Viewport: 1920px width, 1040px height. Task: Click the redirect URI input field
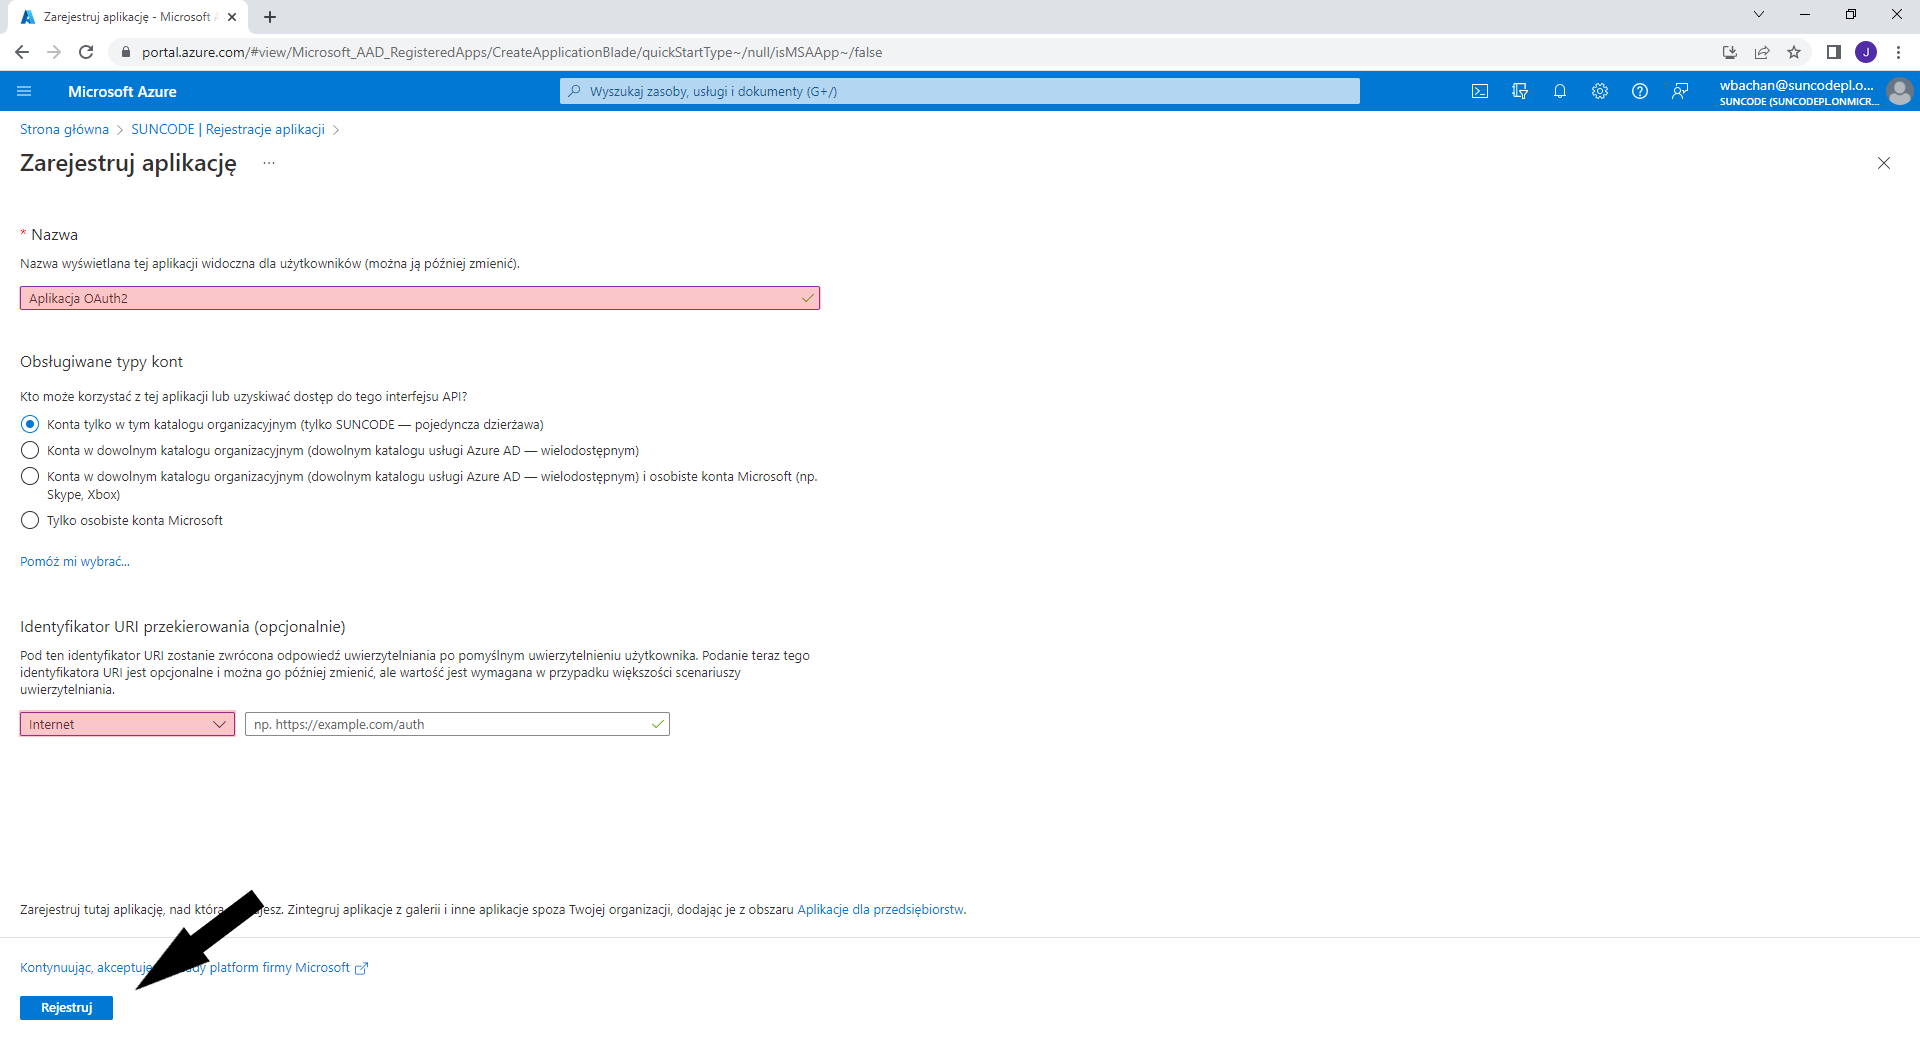457,724
